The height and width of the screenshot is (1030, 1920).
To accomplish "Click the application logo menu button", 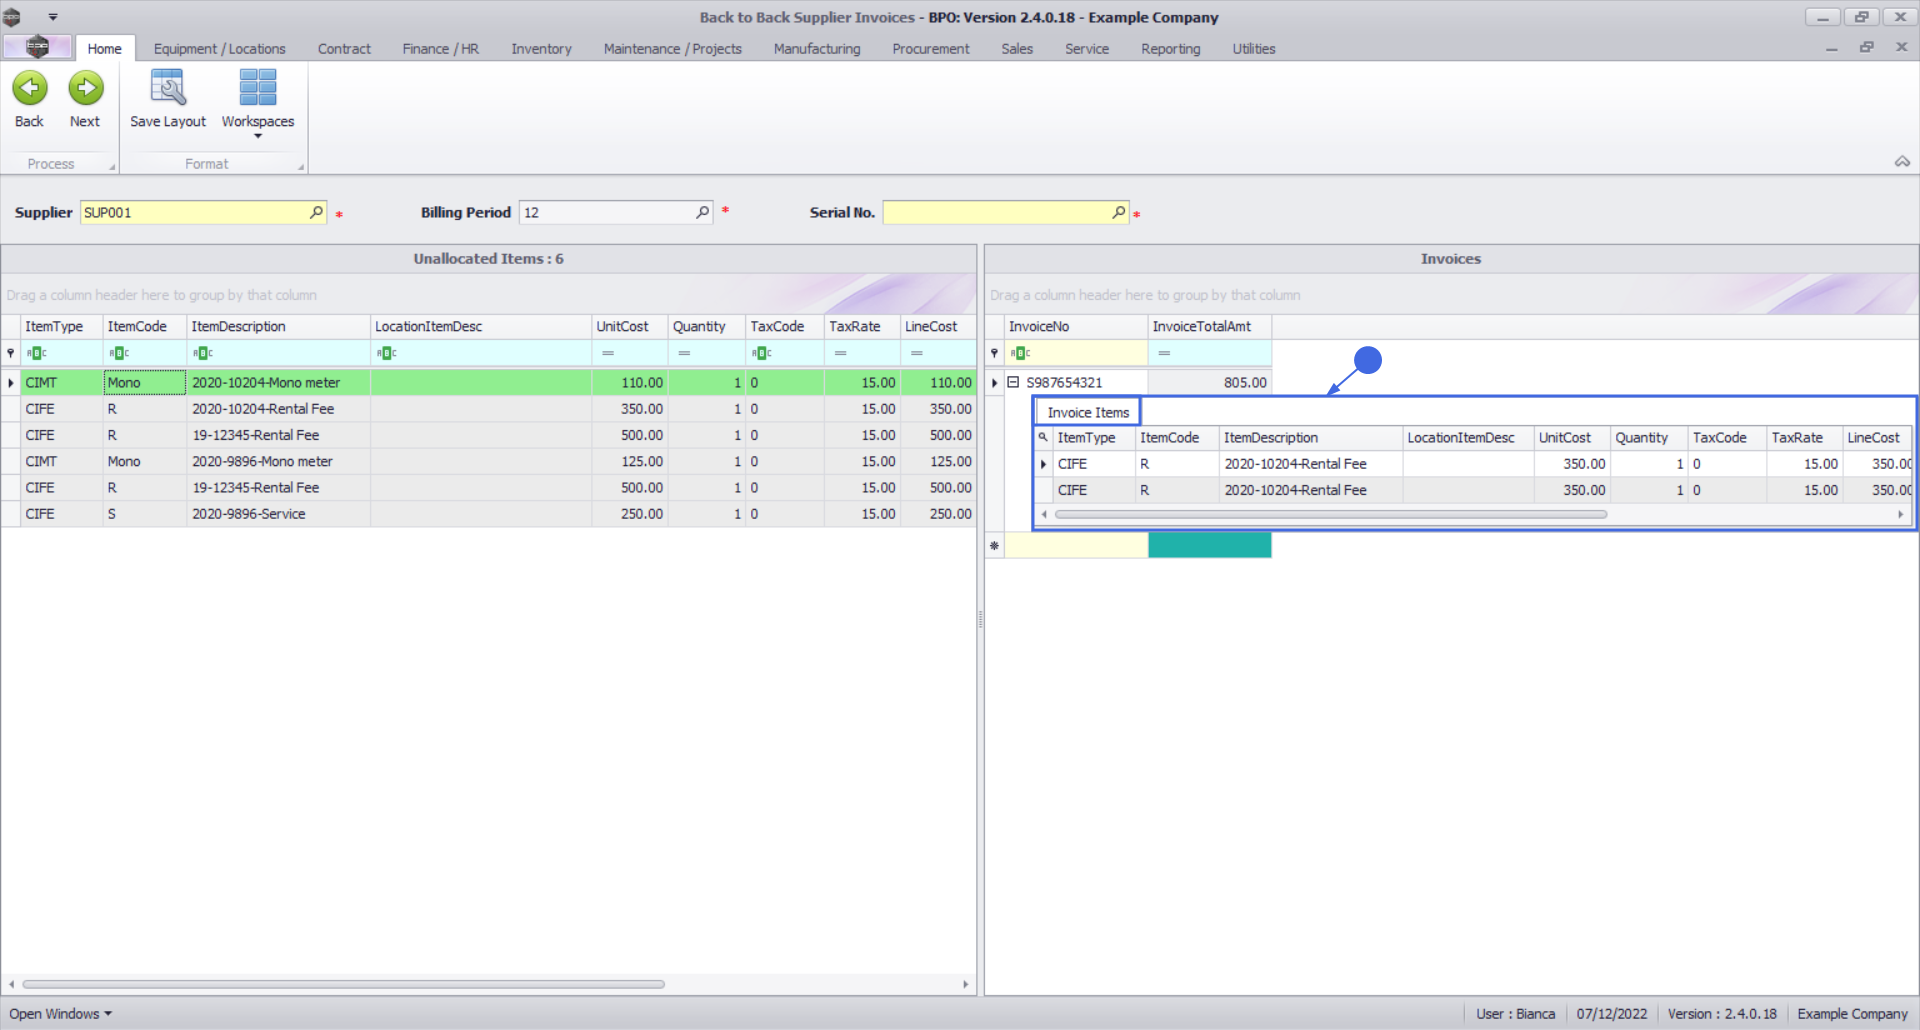I will click(x=37, y=47).
